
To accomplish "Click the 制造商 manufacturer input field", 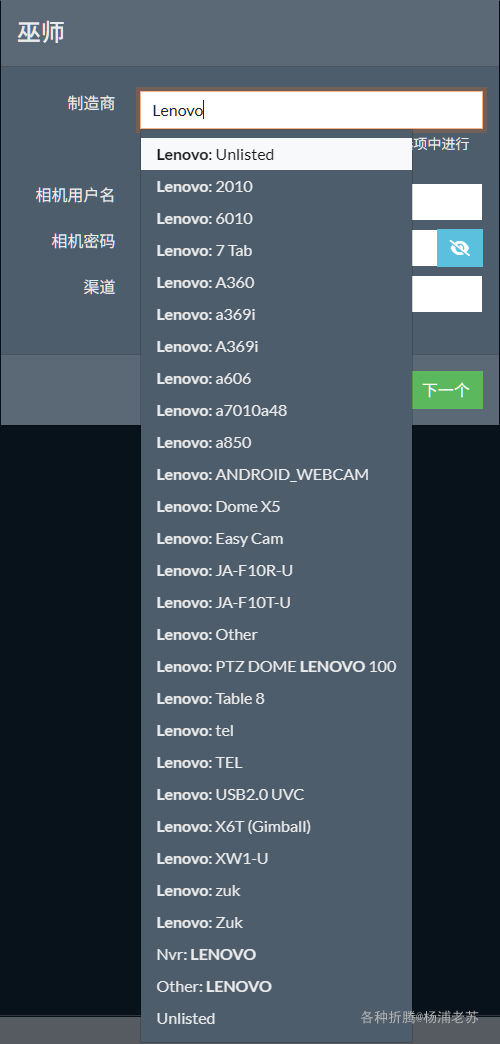I will pos(311,111).
